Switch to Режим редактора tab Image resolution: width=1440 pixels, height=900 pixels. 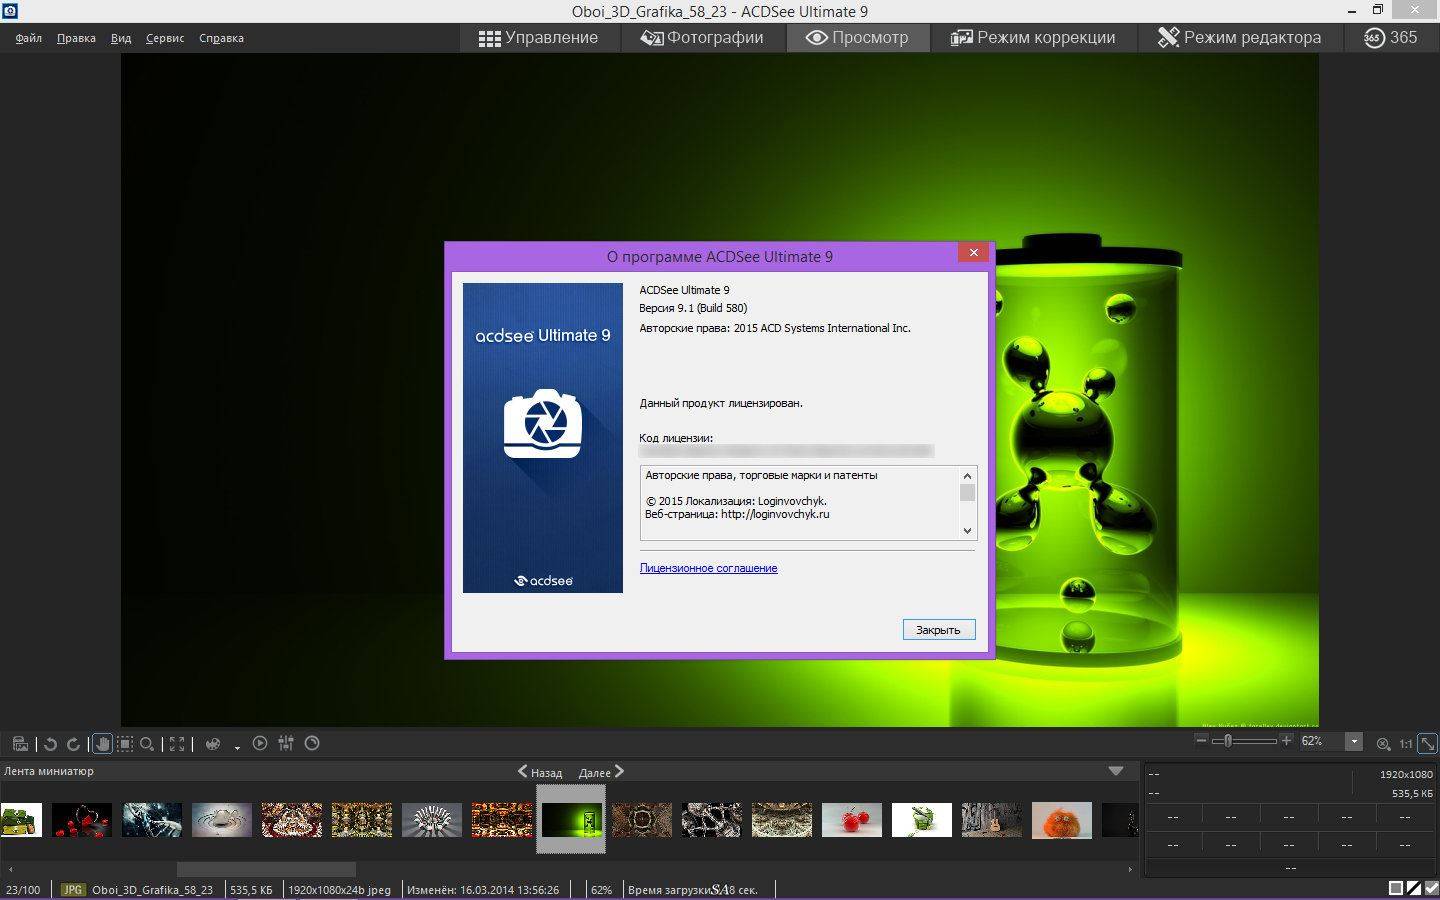click(1240, 38)
